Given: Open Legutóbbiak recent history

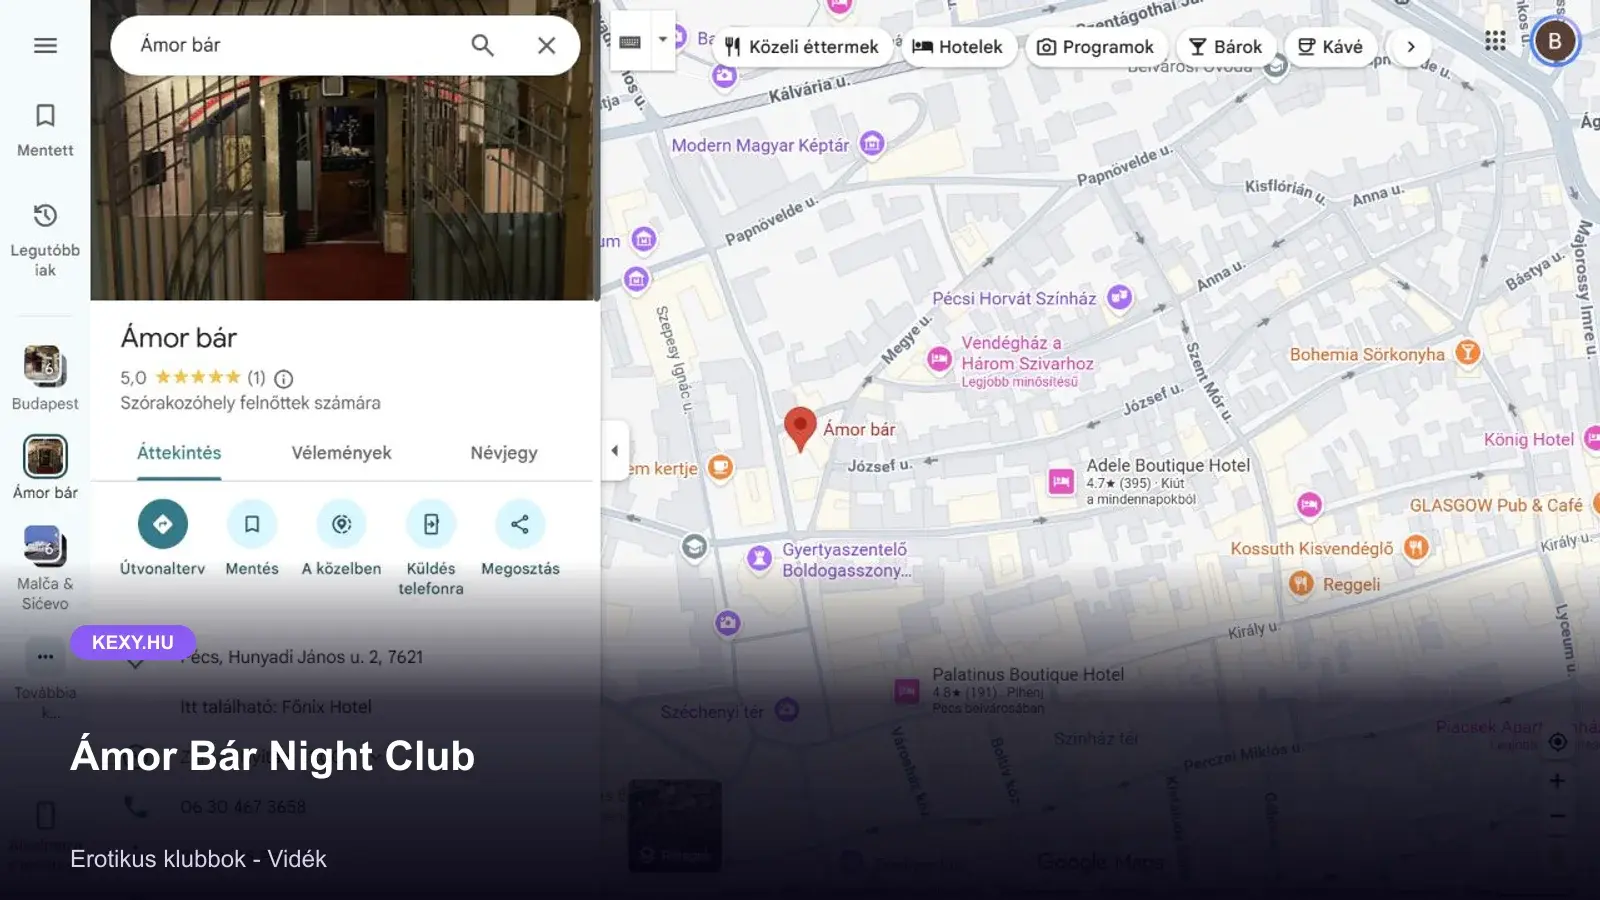Looking at the screenshot, I should click(45, 240).
